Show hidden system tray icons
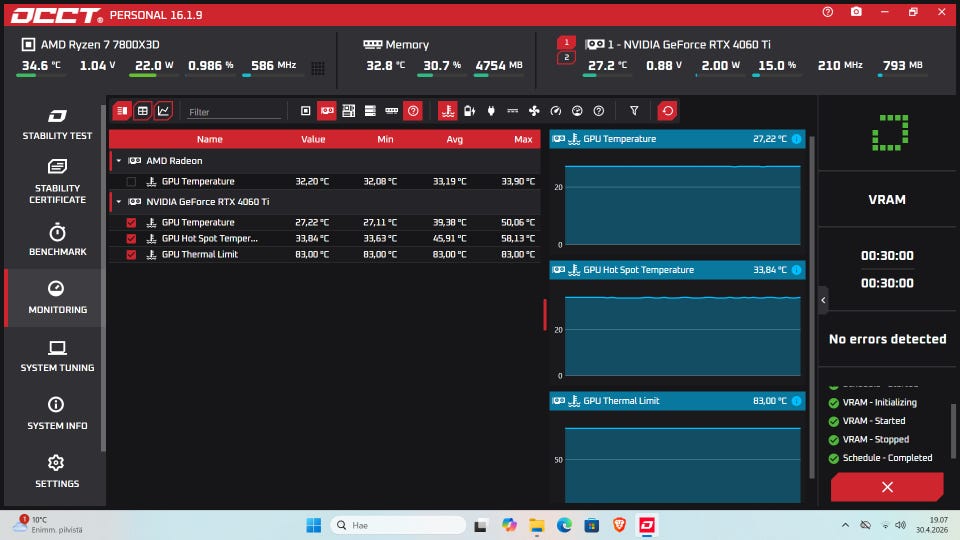This screenshot has width=960, height=540. click(845, 525)
